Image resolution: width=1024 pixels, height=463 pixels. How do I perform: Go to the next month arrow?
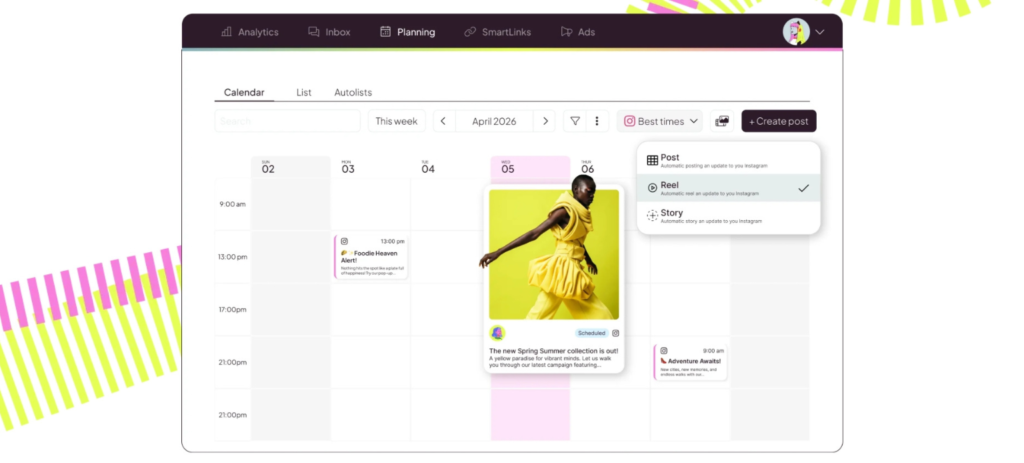pyautogui.click(x=545, y=121)
